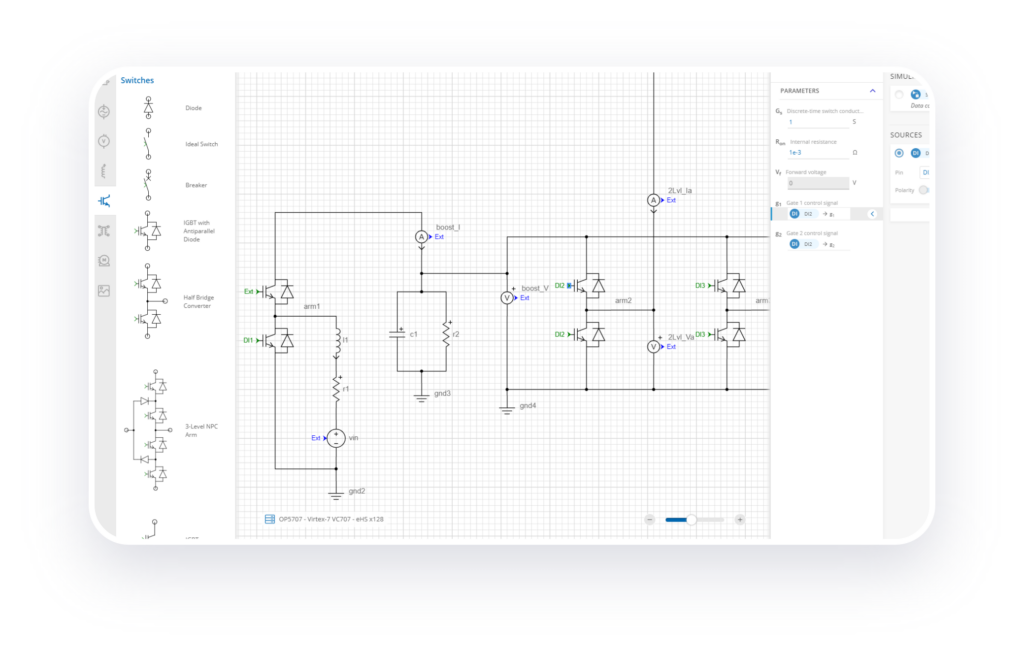
Task: Select the DI radio button under Sources
Action: (x=899, y=153)
